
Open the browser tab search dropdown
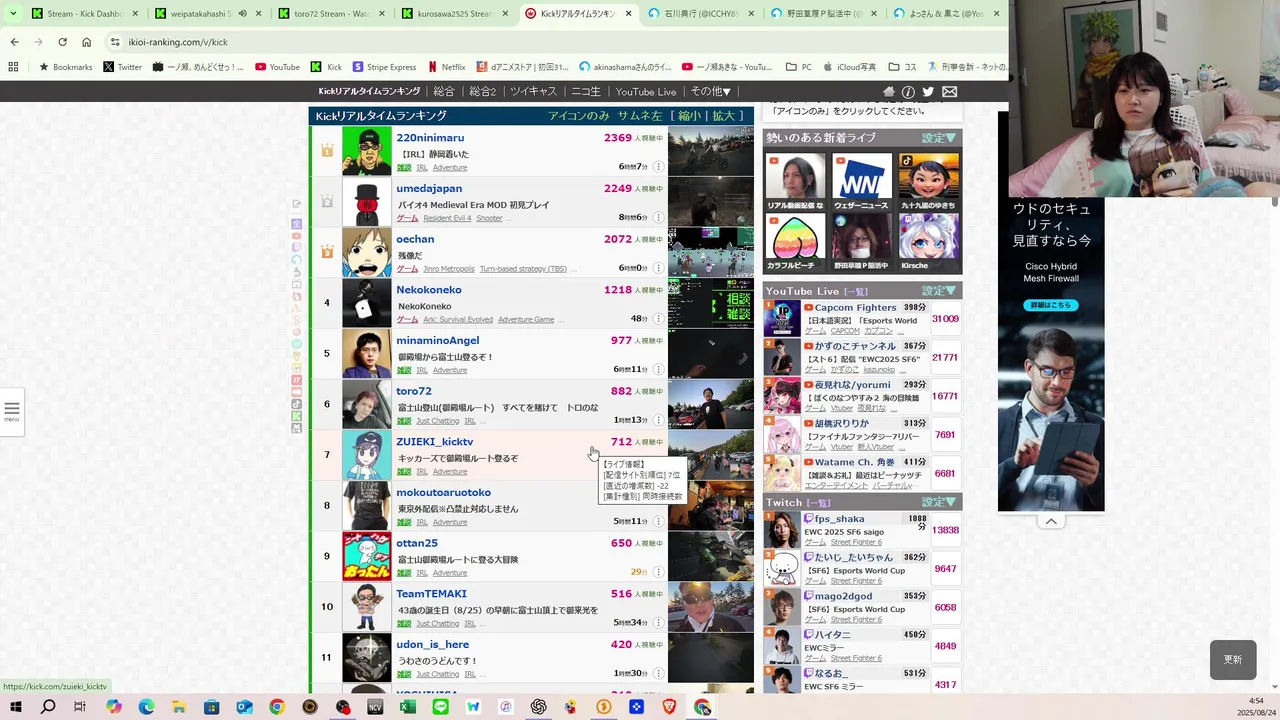click(x=13, y=14)
